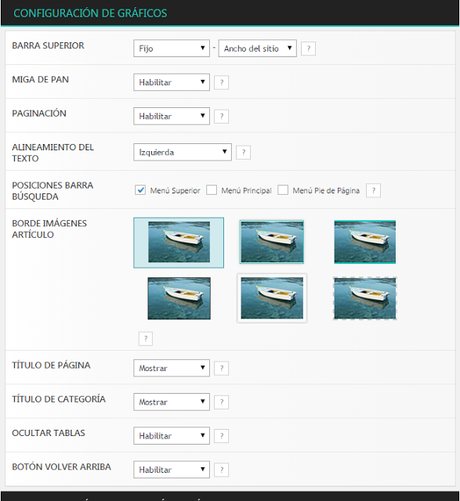This screenshot has width=460, height=501.
Task: Click the Barra Superior label
Action: pyautogui.click(x=48, y=46)
